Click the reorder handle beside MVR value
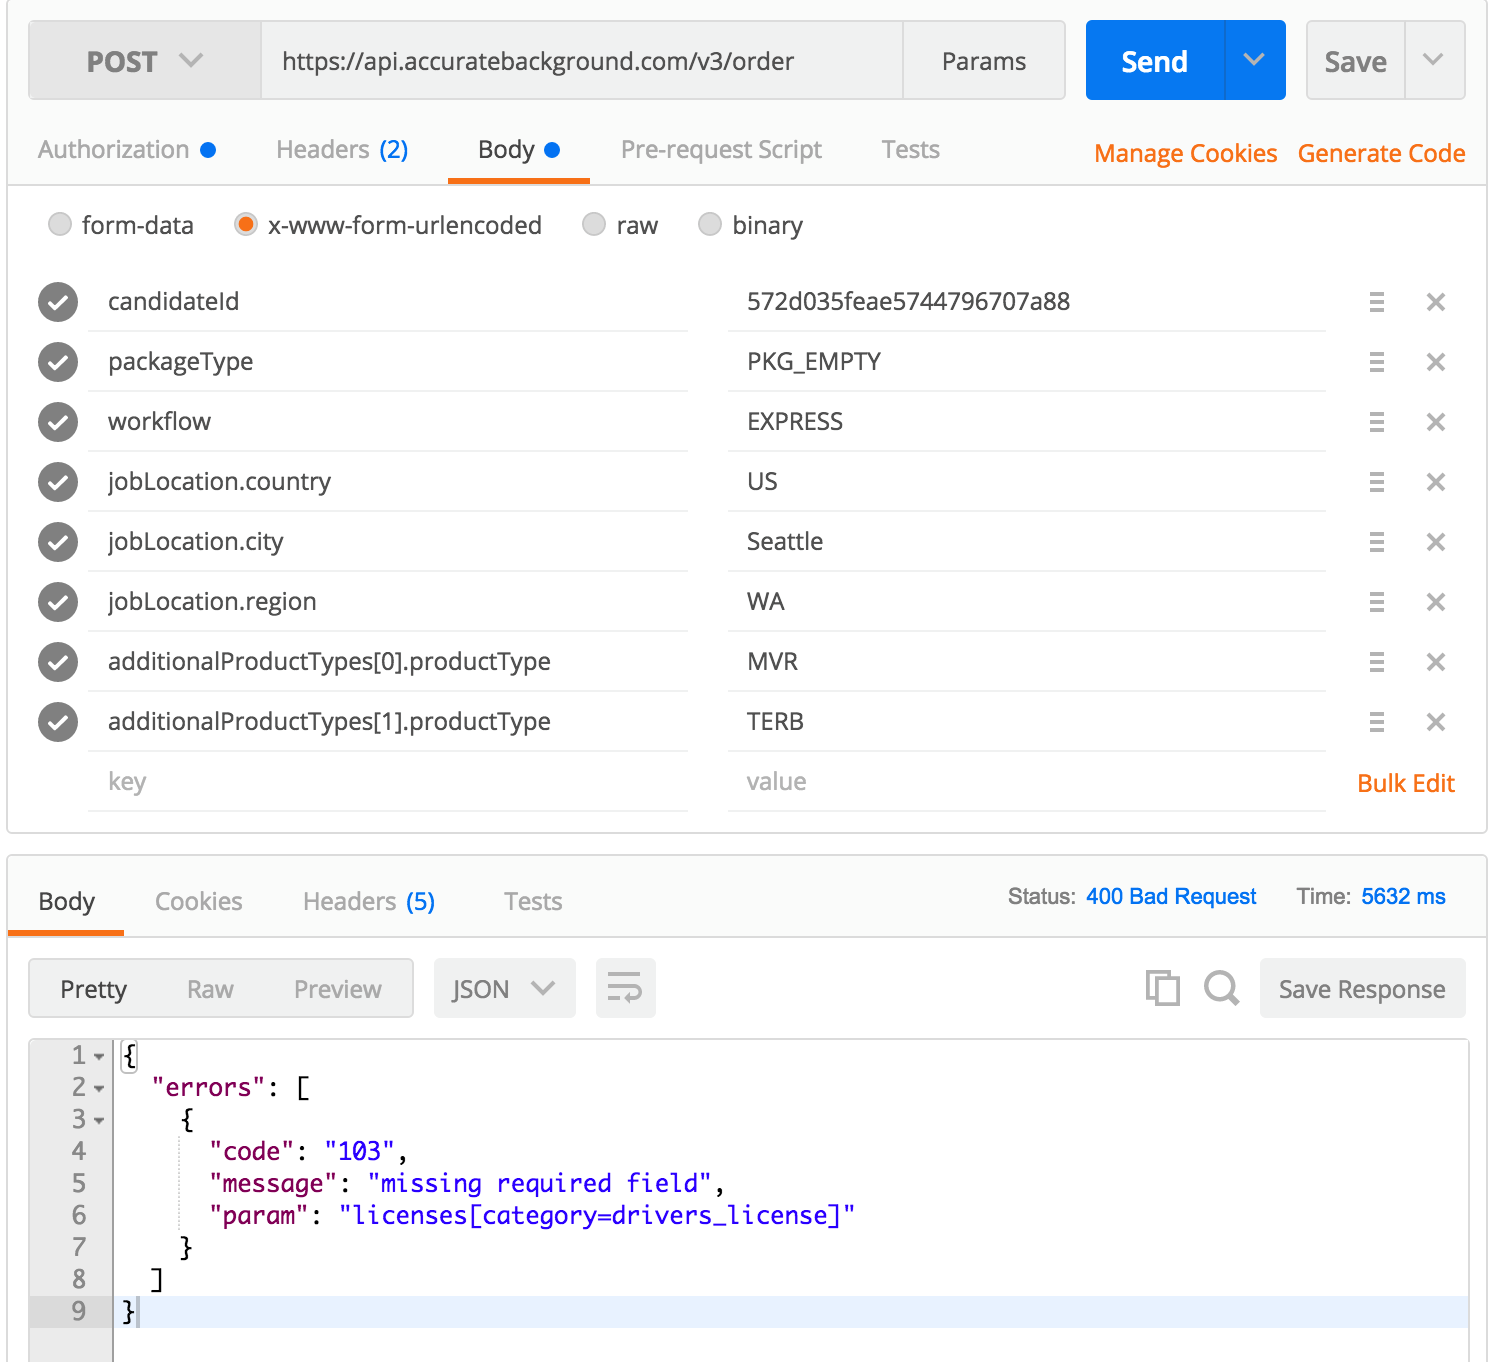The width and height of the screenshot is (1494, 1362). tap(1377, 662)
